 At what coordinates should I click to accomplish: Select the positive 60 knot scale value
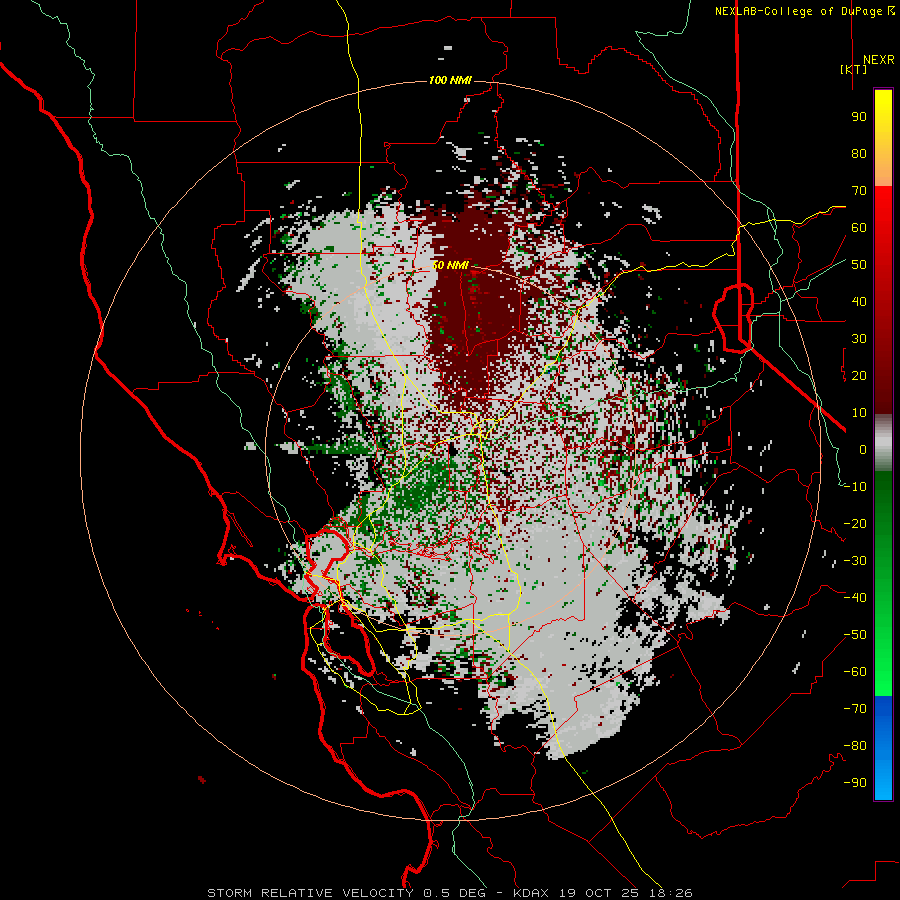pos(859,227)
